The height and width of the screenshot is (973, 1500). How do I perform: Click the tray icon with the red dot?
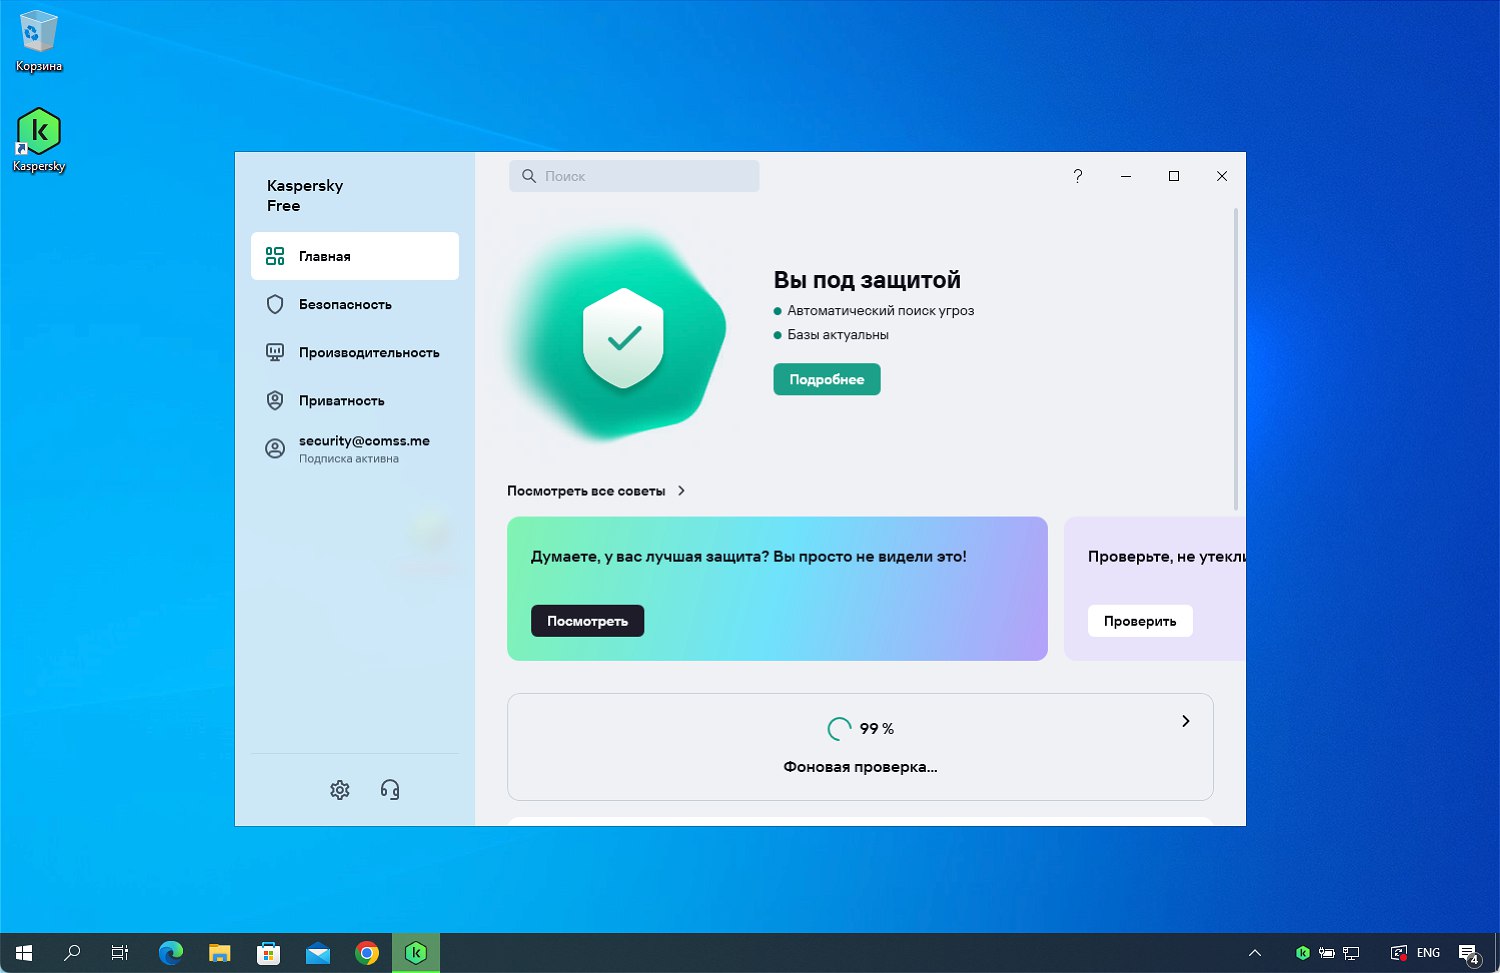(x=1399, y=953)
